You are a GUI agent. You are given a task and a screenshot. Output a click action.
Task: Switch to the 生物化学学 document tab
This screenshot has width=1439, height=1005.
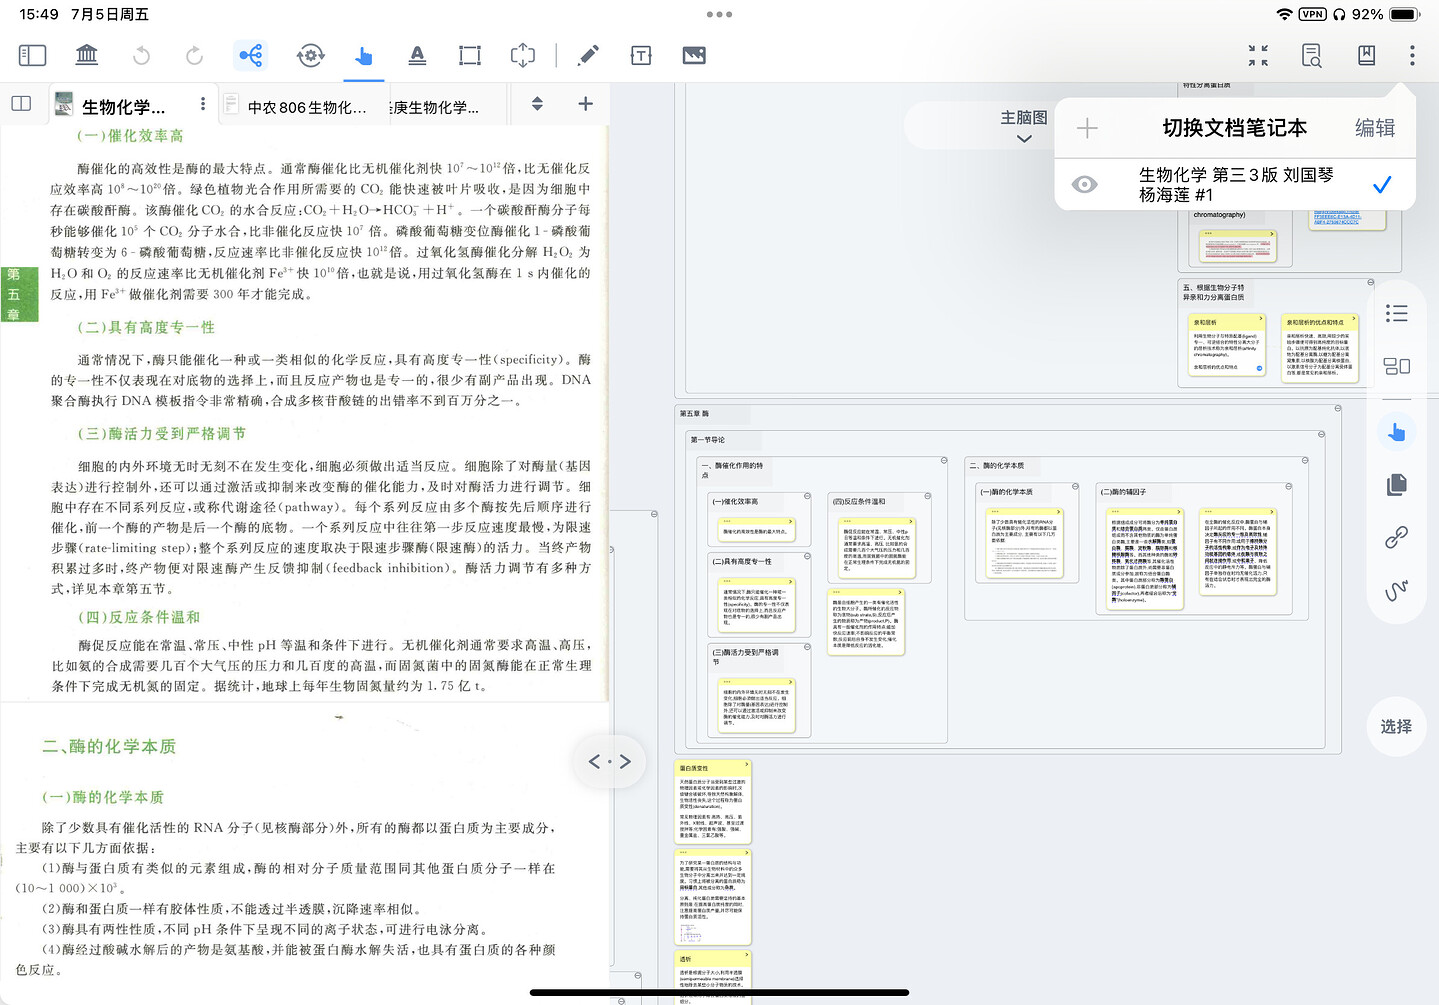click(x=124, y=107)
